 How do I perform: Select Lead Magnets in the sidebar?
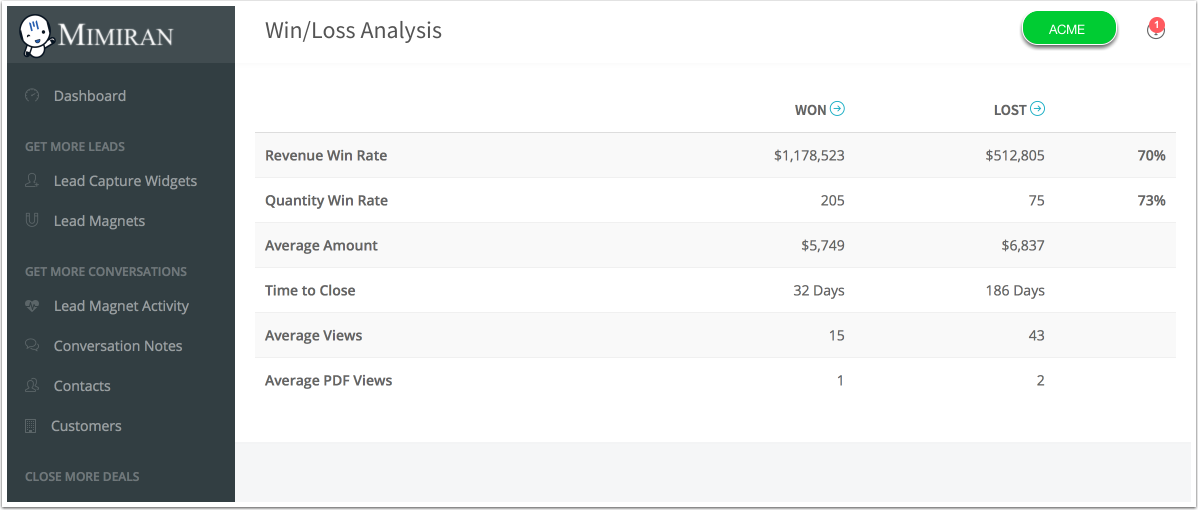point(99,221)
